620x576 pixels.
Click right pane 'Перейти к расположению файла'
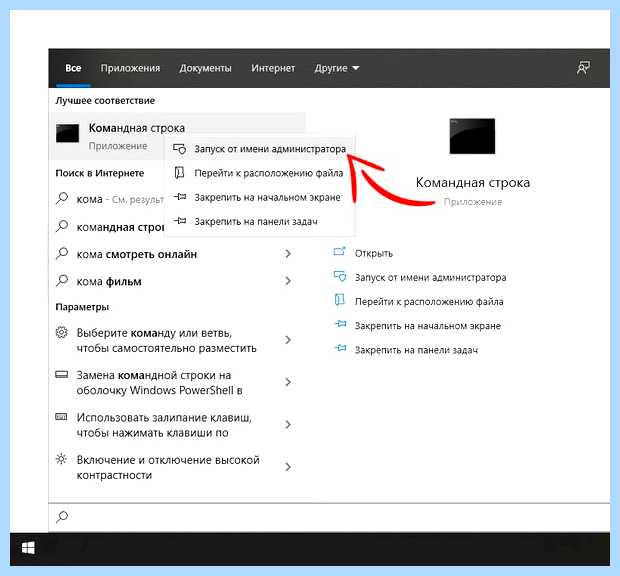[429, 302]
